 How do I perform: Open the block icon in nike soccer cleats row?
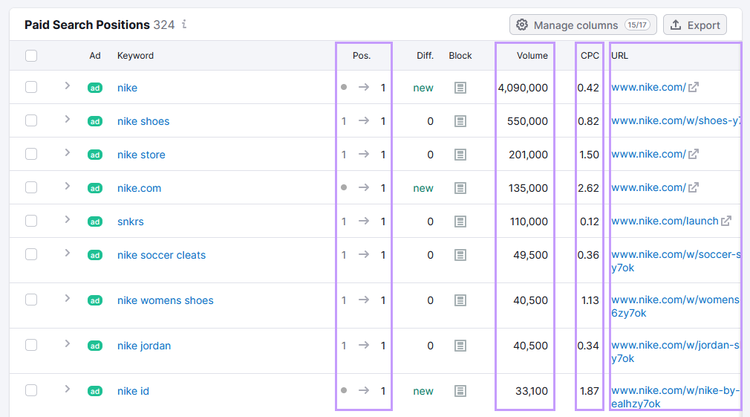(460, 255)
